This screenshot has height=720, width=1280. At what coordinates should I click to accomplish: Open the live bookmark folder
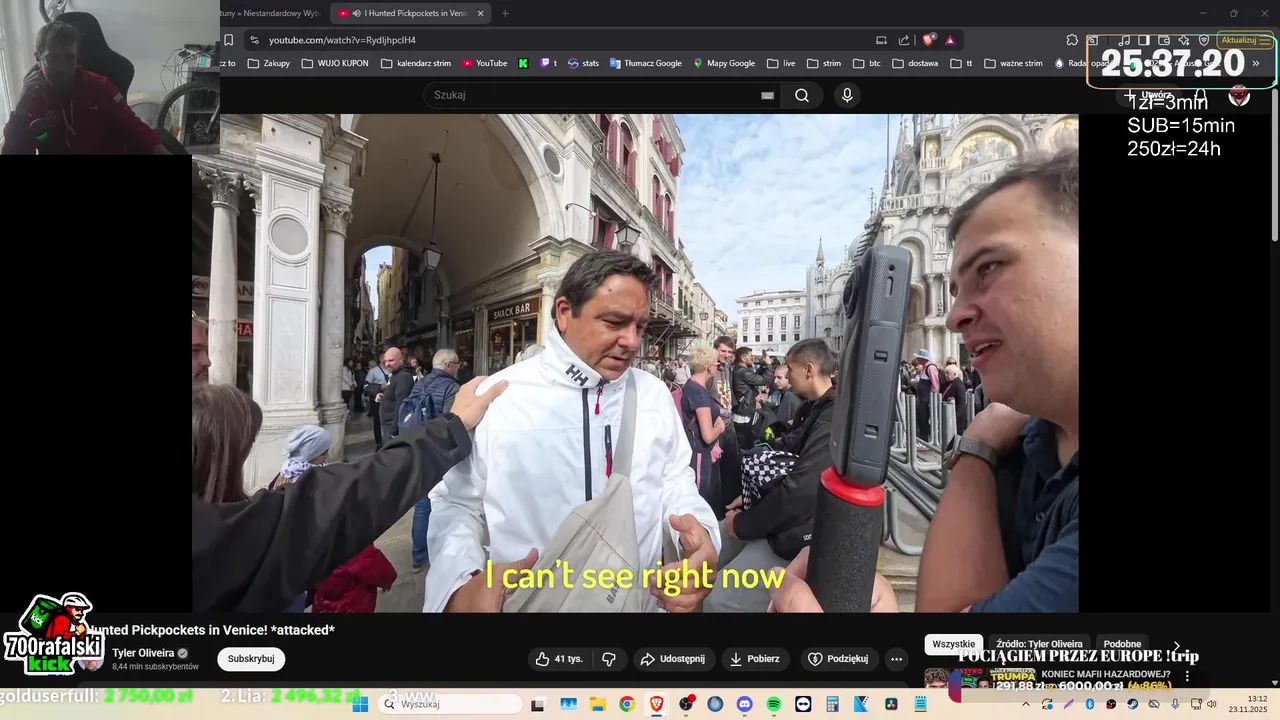pos(781,63)
